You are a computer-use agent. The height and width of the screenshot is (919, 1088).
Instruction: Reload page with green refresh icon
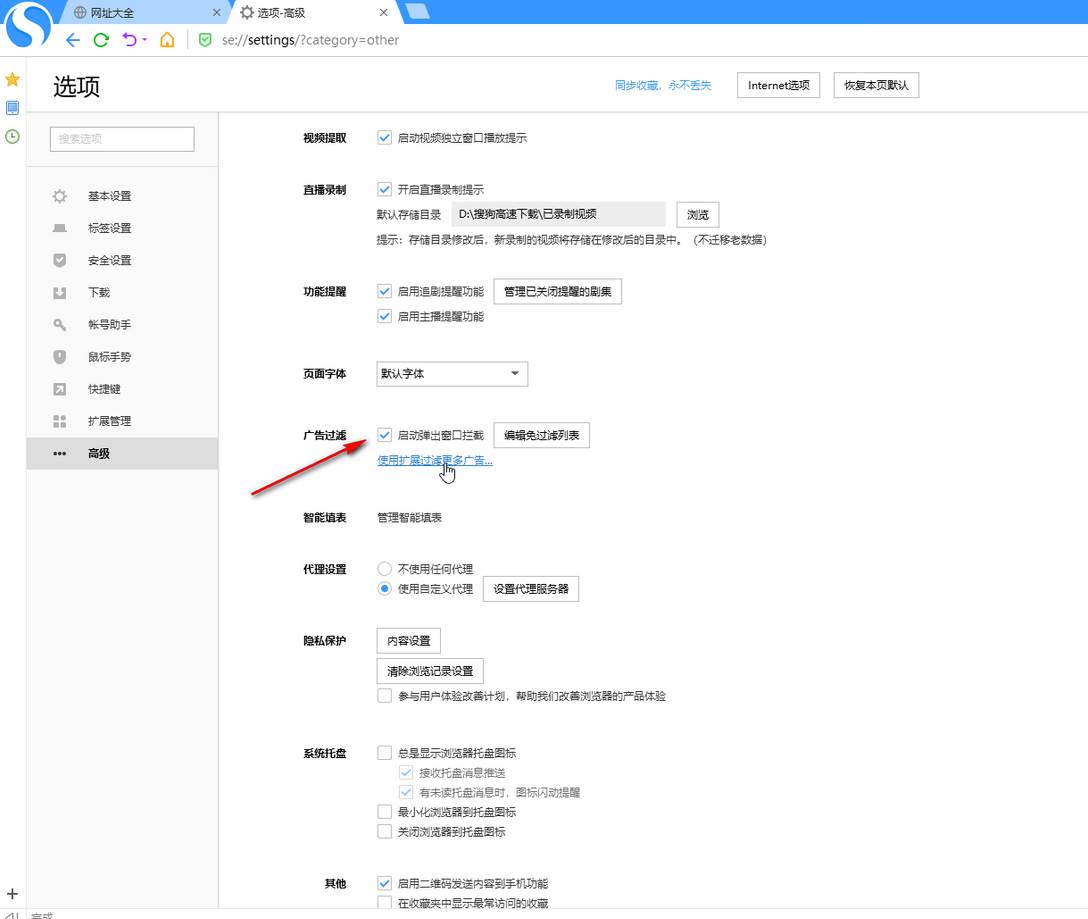(101, 40)
